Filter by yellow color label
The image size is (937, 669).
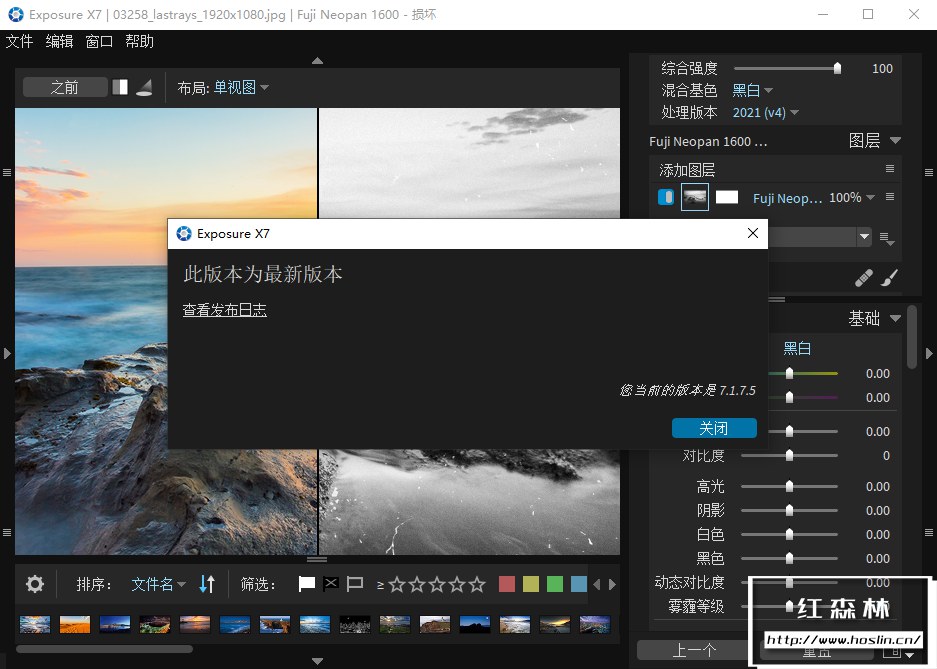531,584
